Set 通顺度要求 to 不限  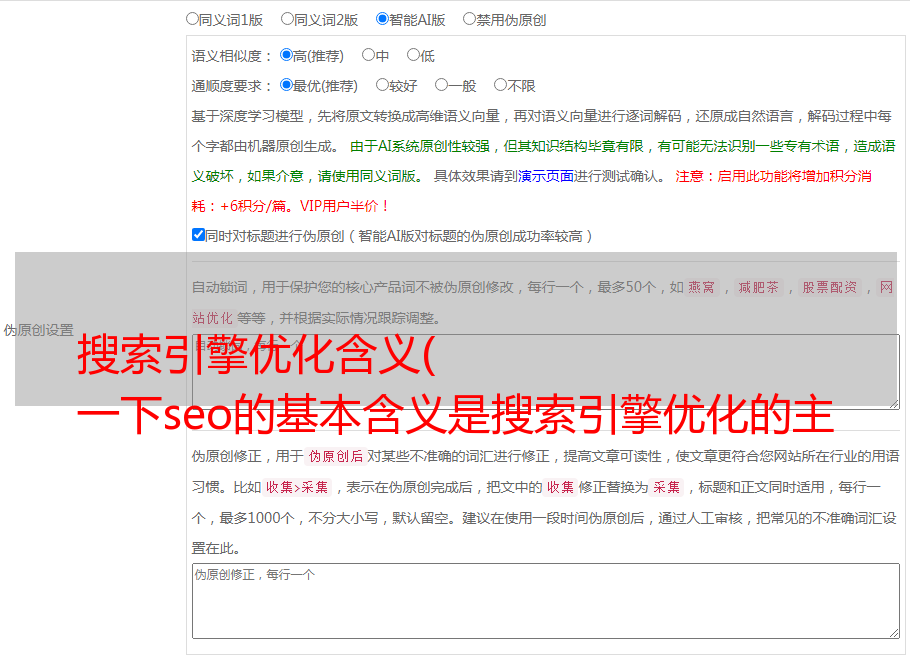[500, 85]
